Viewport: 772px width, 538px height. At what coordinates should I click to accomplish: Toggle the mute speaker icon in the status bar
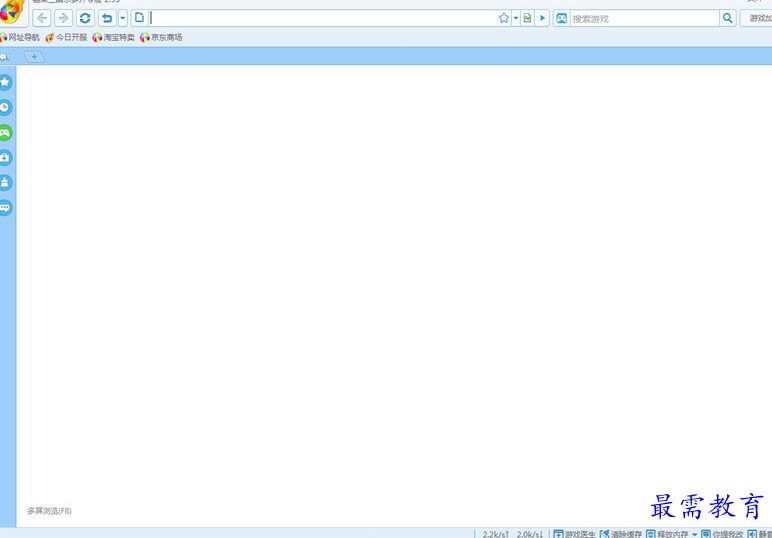752,534
